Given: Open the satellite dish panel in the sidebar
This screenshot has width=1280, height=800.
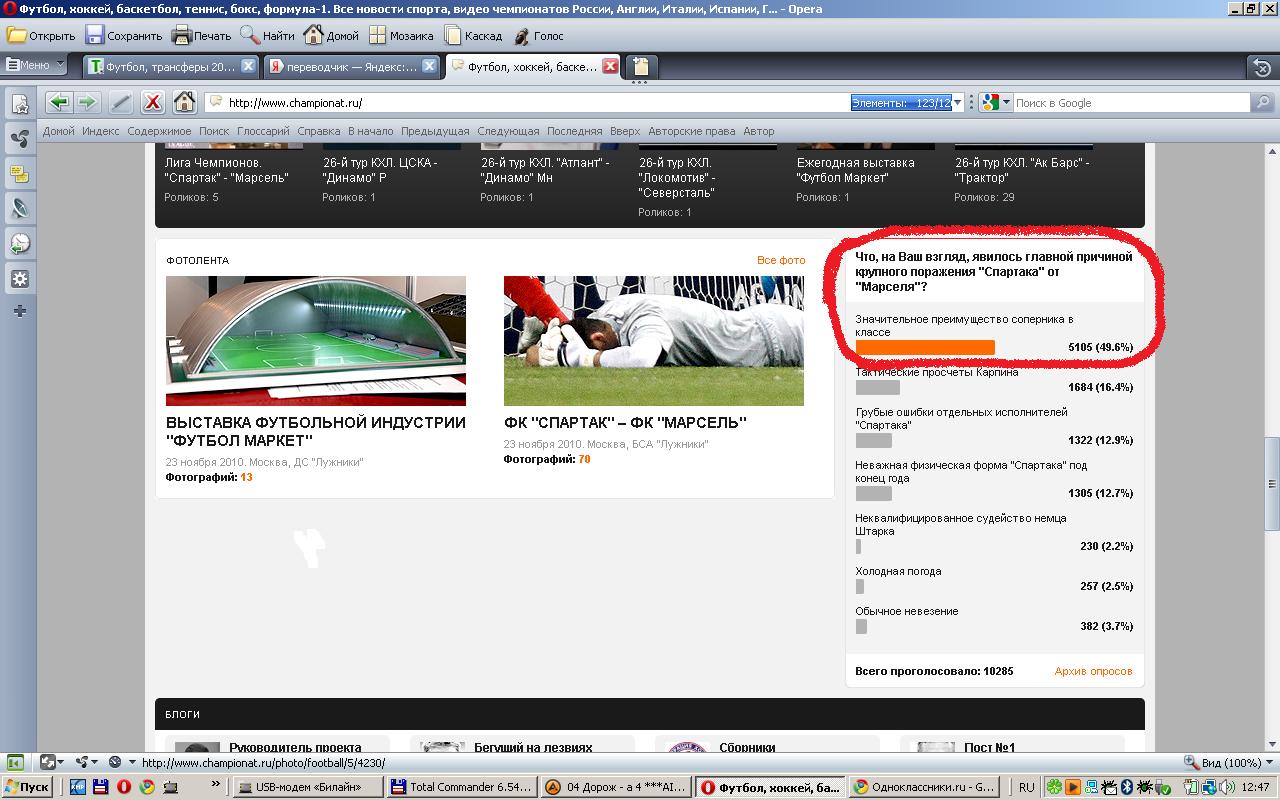Looking at the screenshot, I should coord(19,208).
